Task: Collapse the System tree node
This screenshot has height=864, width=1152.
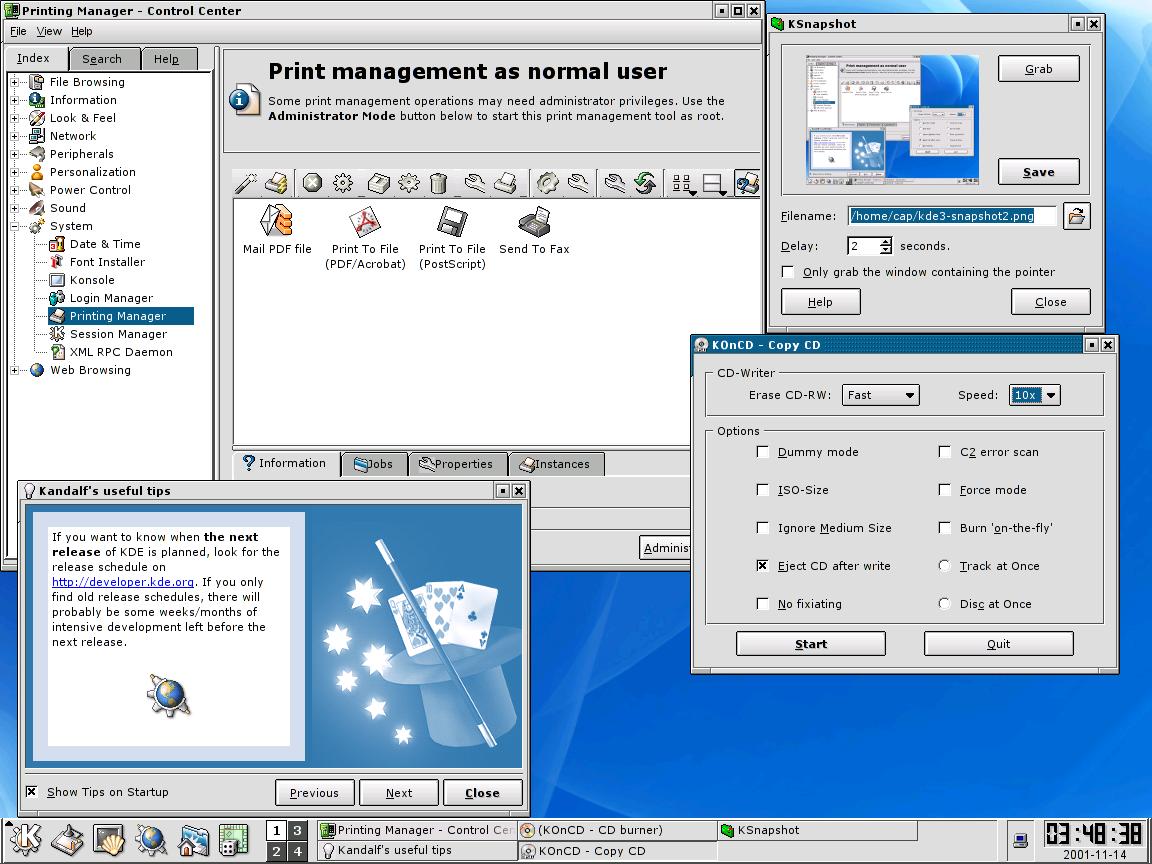Action: tap(14, 226)
